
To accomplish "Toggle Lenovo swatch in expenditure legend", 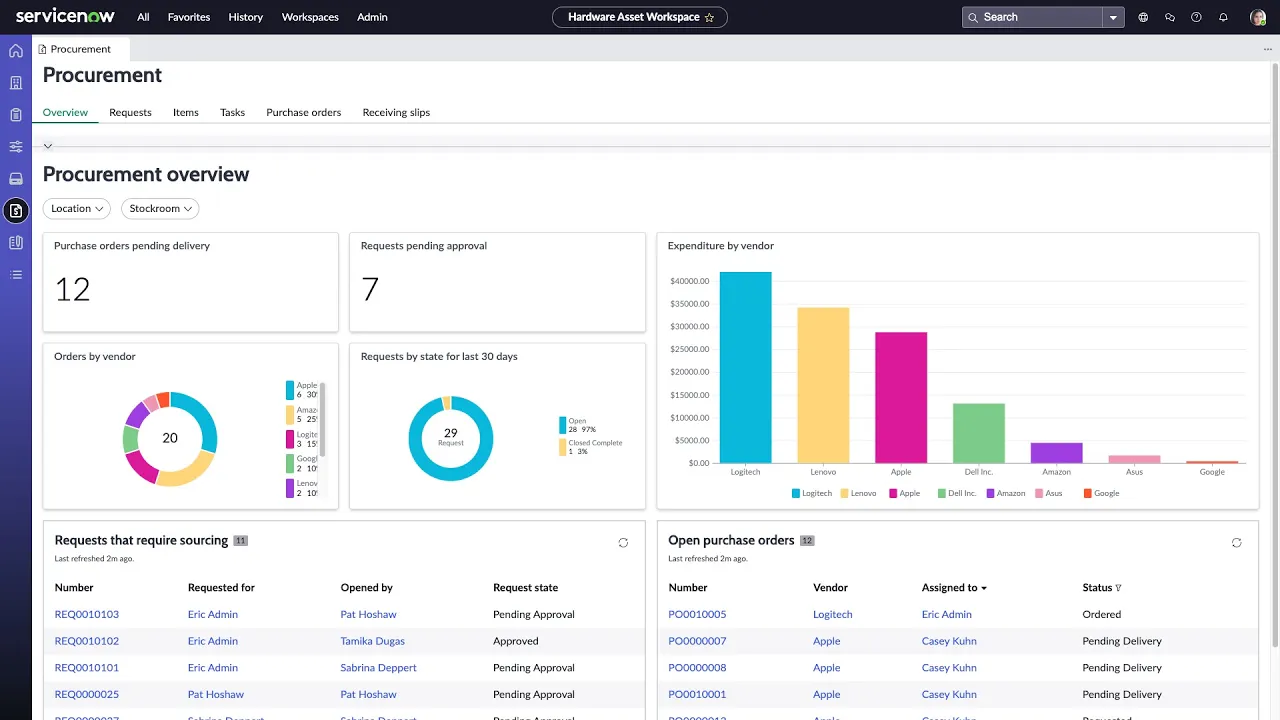I will (844, 493).
